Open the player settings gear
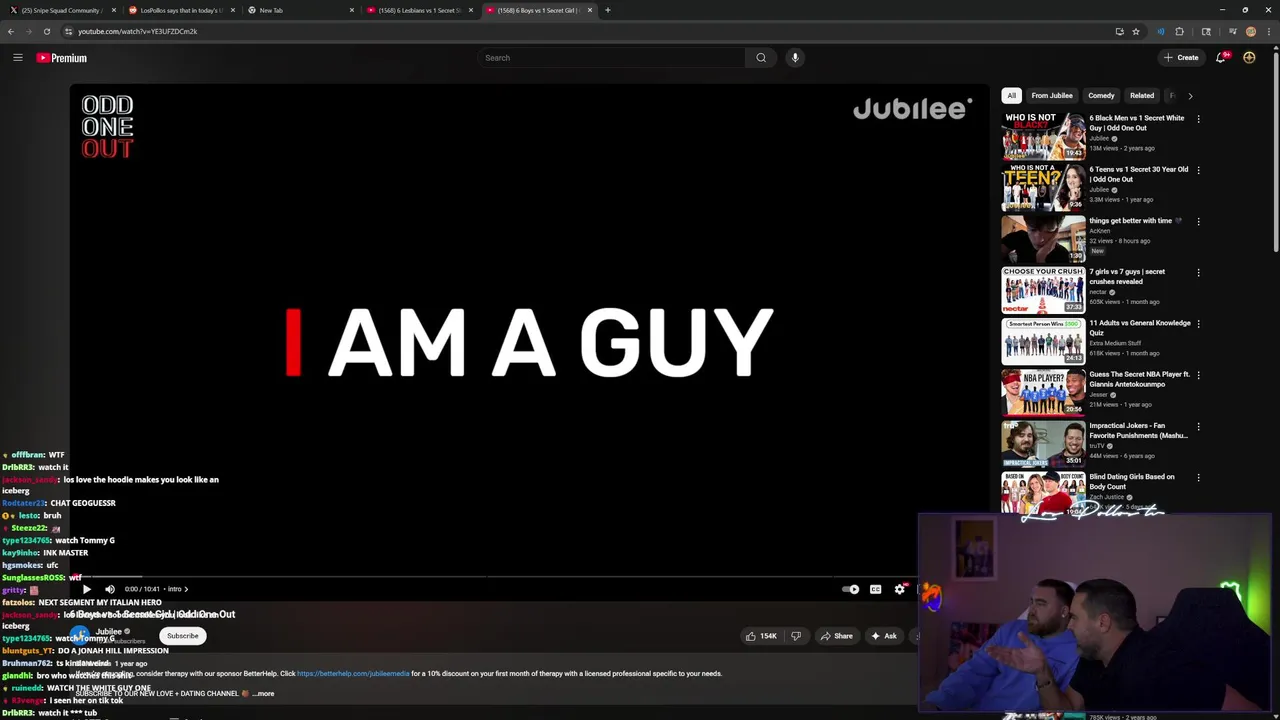 point(899,589)
